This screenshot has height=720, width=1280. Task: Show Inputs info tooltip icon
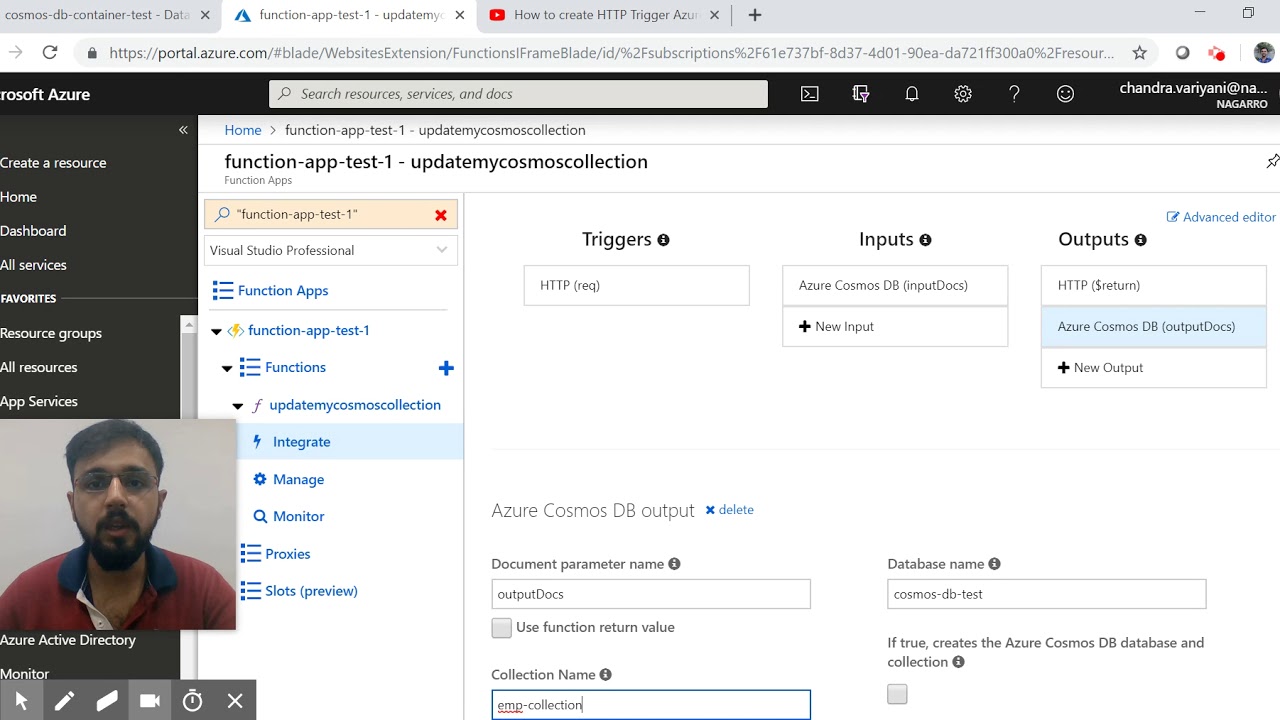pyautogui.click(x=925, y=240)
